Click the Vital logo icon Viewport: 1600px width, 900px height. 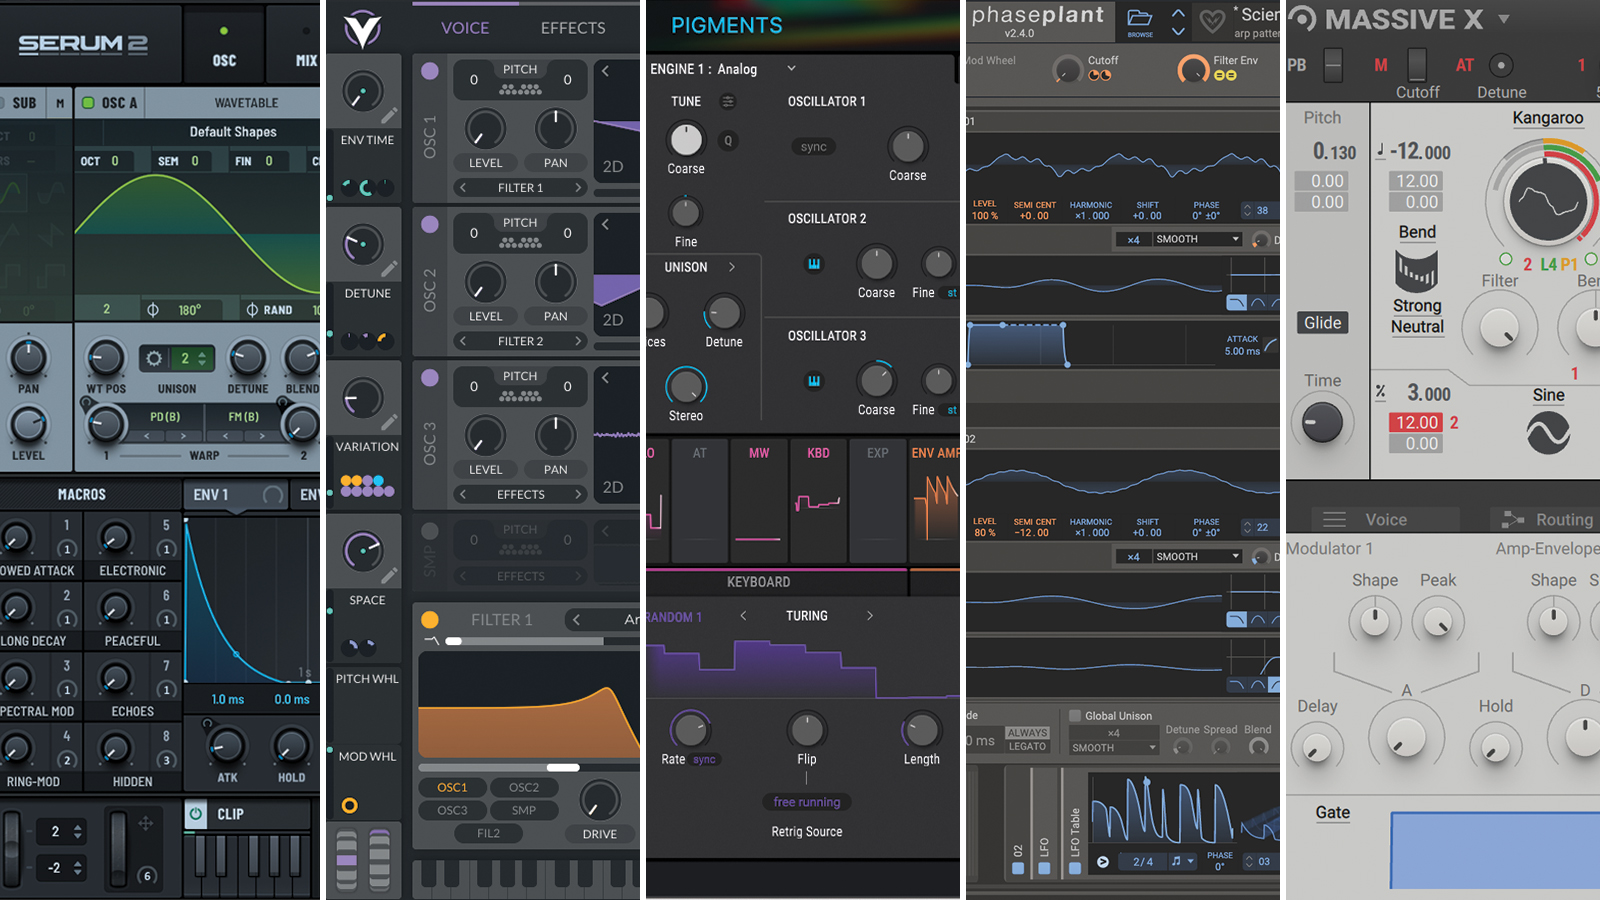point(362,30)
